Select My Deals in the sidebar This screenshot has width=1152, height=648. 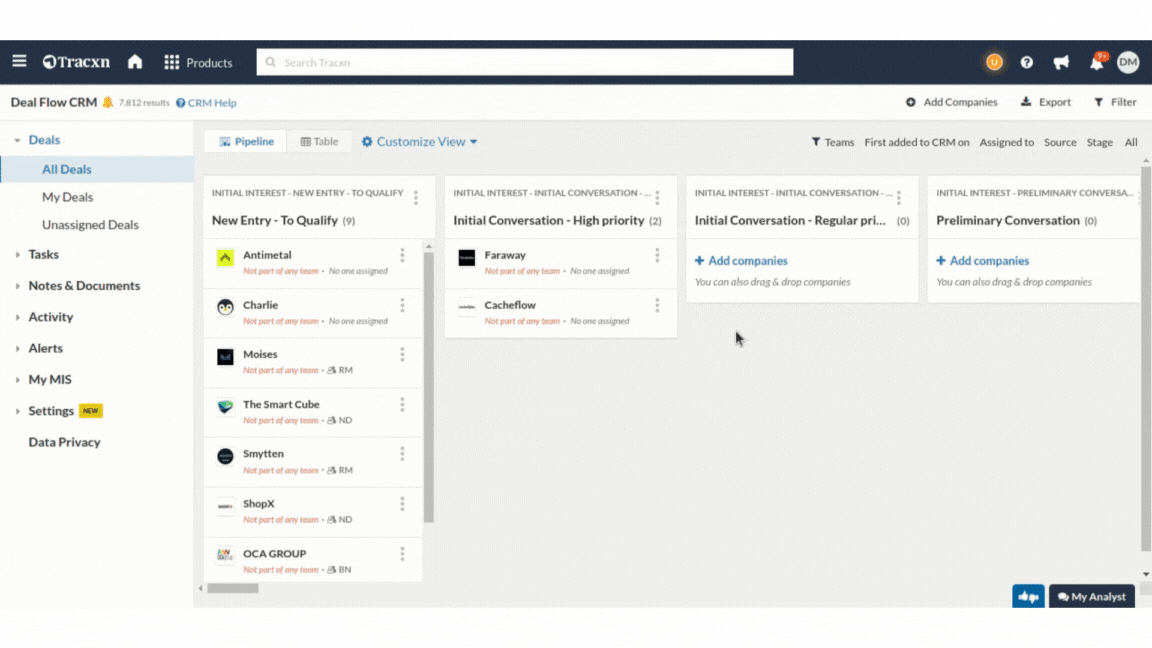(x=67, y=197)
